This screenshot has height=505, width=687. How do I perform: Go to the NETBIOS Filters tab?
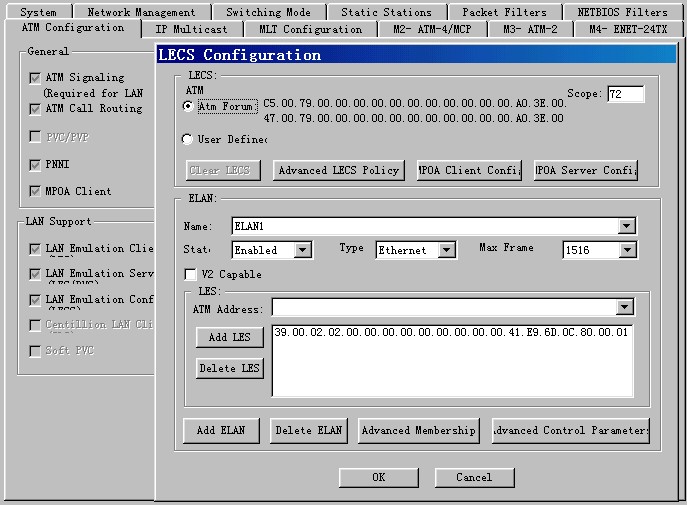[x=621, y=12]
